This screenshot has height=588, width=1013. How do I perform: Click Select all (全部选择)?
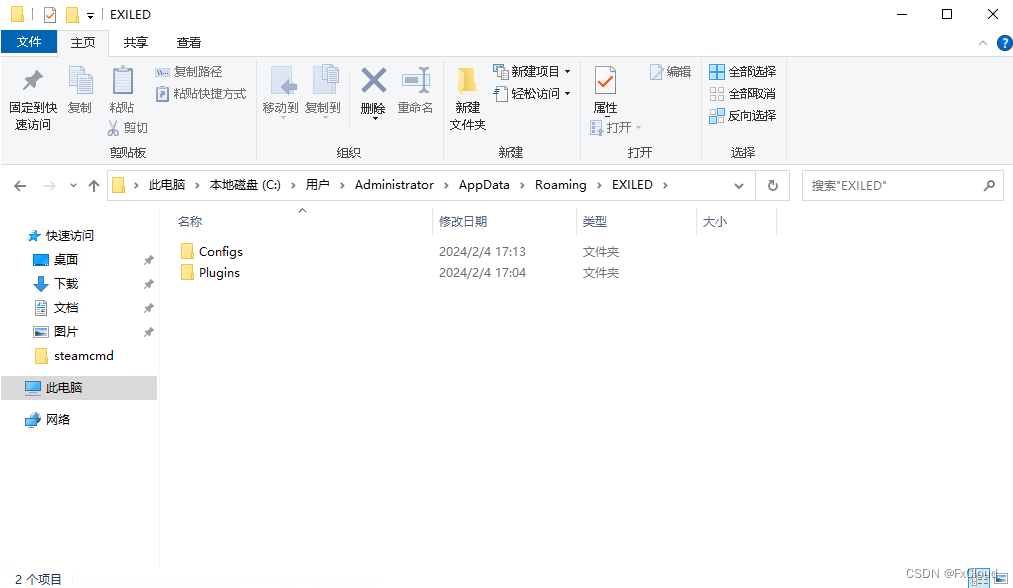click(x=742, y=72)
